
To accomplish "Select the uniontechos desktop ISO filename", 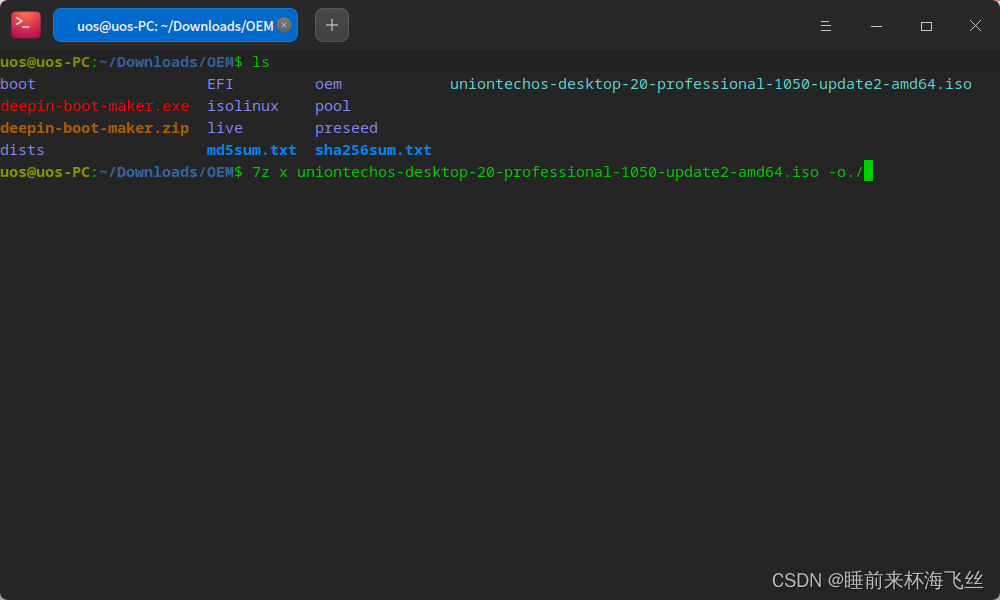I will 711,84.
